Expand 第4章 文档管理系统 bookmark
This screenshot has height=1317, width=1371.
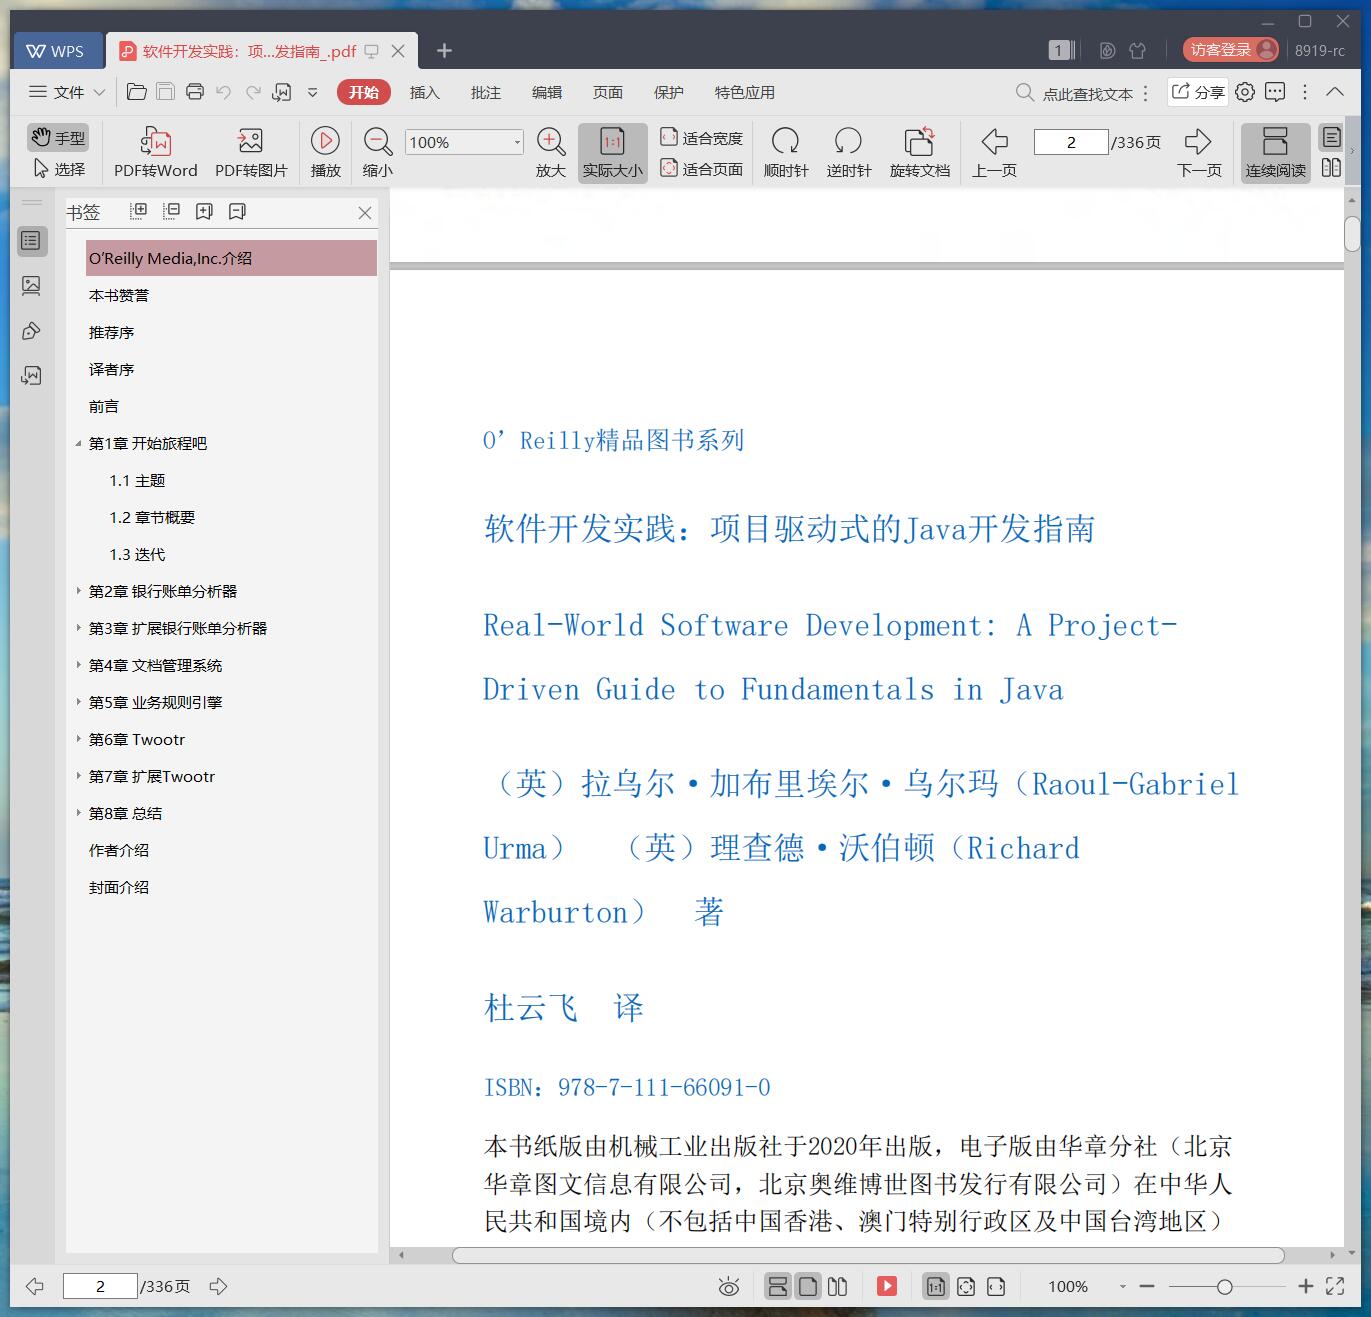point(78,665)
